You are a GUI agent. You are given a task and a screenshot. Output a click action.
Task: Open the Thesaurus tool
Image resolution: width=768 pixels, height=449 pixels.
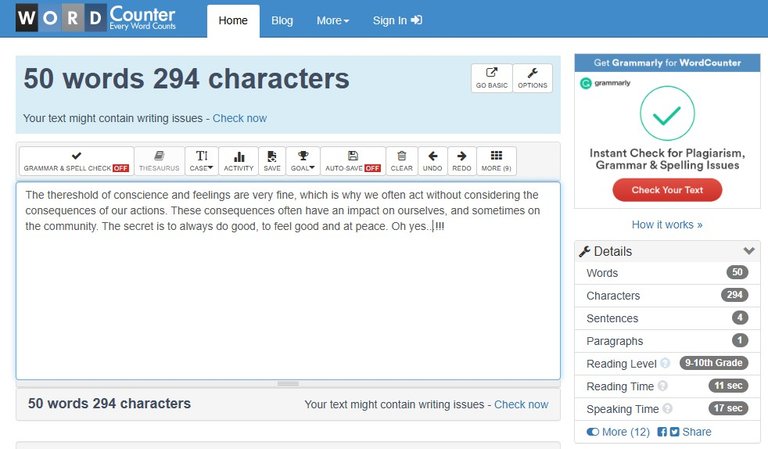[x=159, y=161]
